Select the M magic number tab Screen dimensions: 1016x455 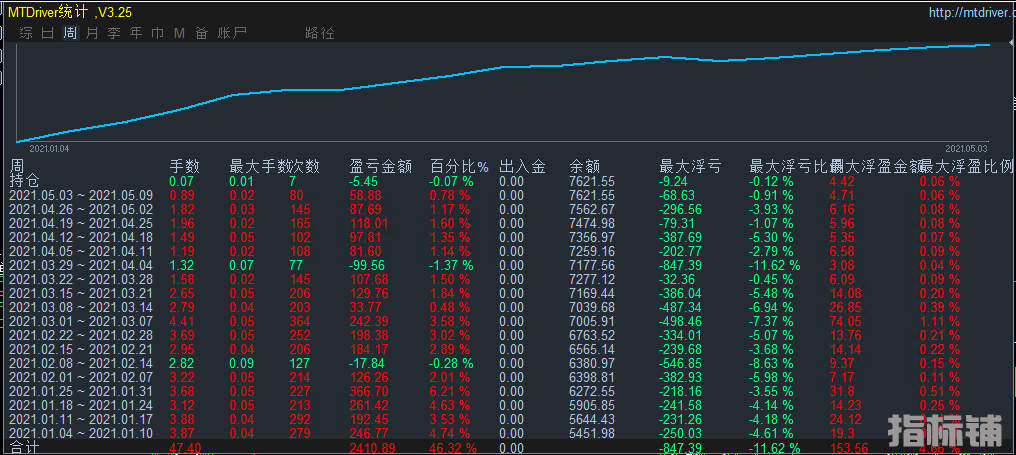tap(179, 33)
